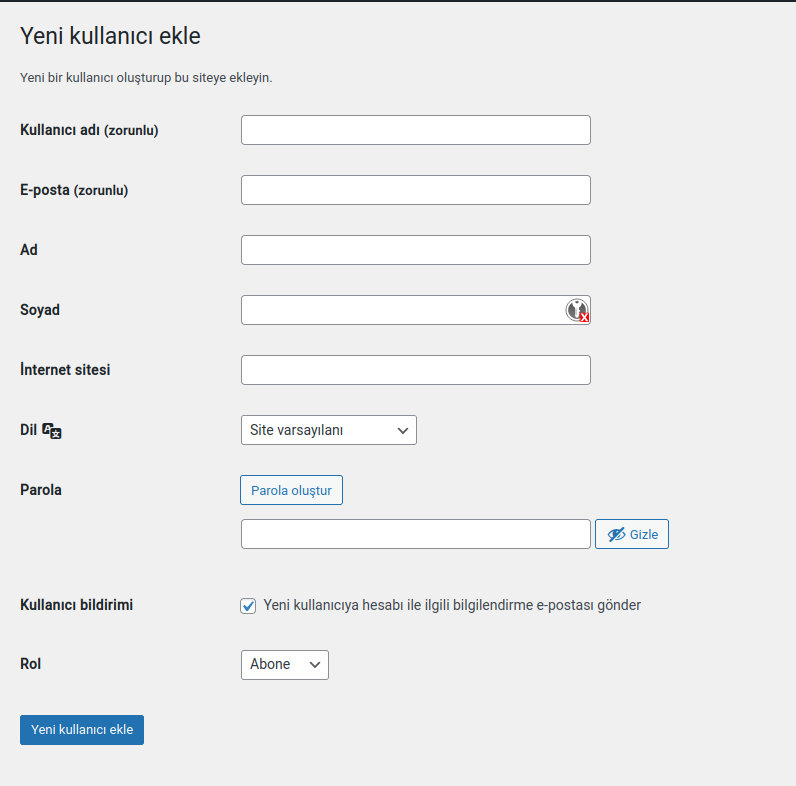Click the key icon in the Soyad field
Screen dimensions: 796x786
tap(577, 310)
